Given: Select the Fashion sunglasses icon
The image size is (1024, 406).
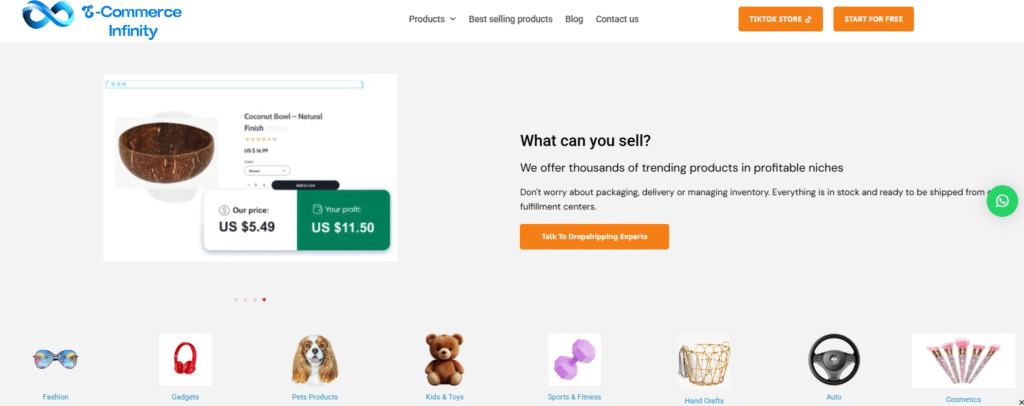Looking at the screenshot, I should [56, 359].
